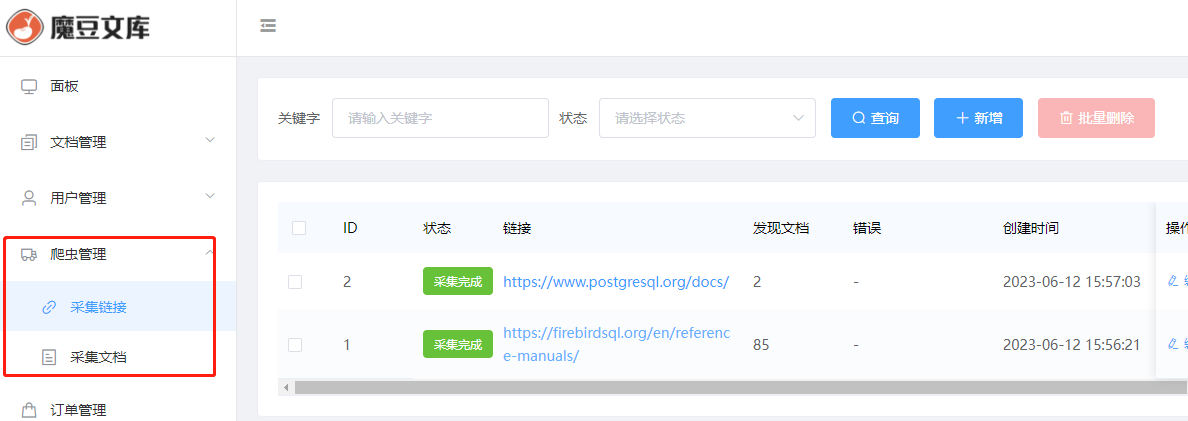Click the 爬虫管理 truck icon
Screen dimensions: 1188x421
click(29, 254)
